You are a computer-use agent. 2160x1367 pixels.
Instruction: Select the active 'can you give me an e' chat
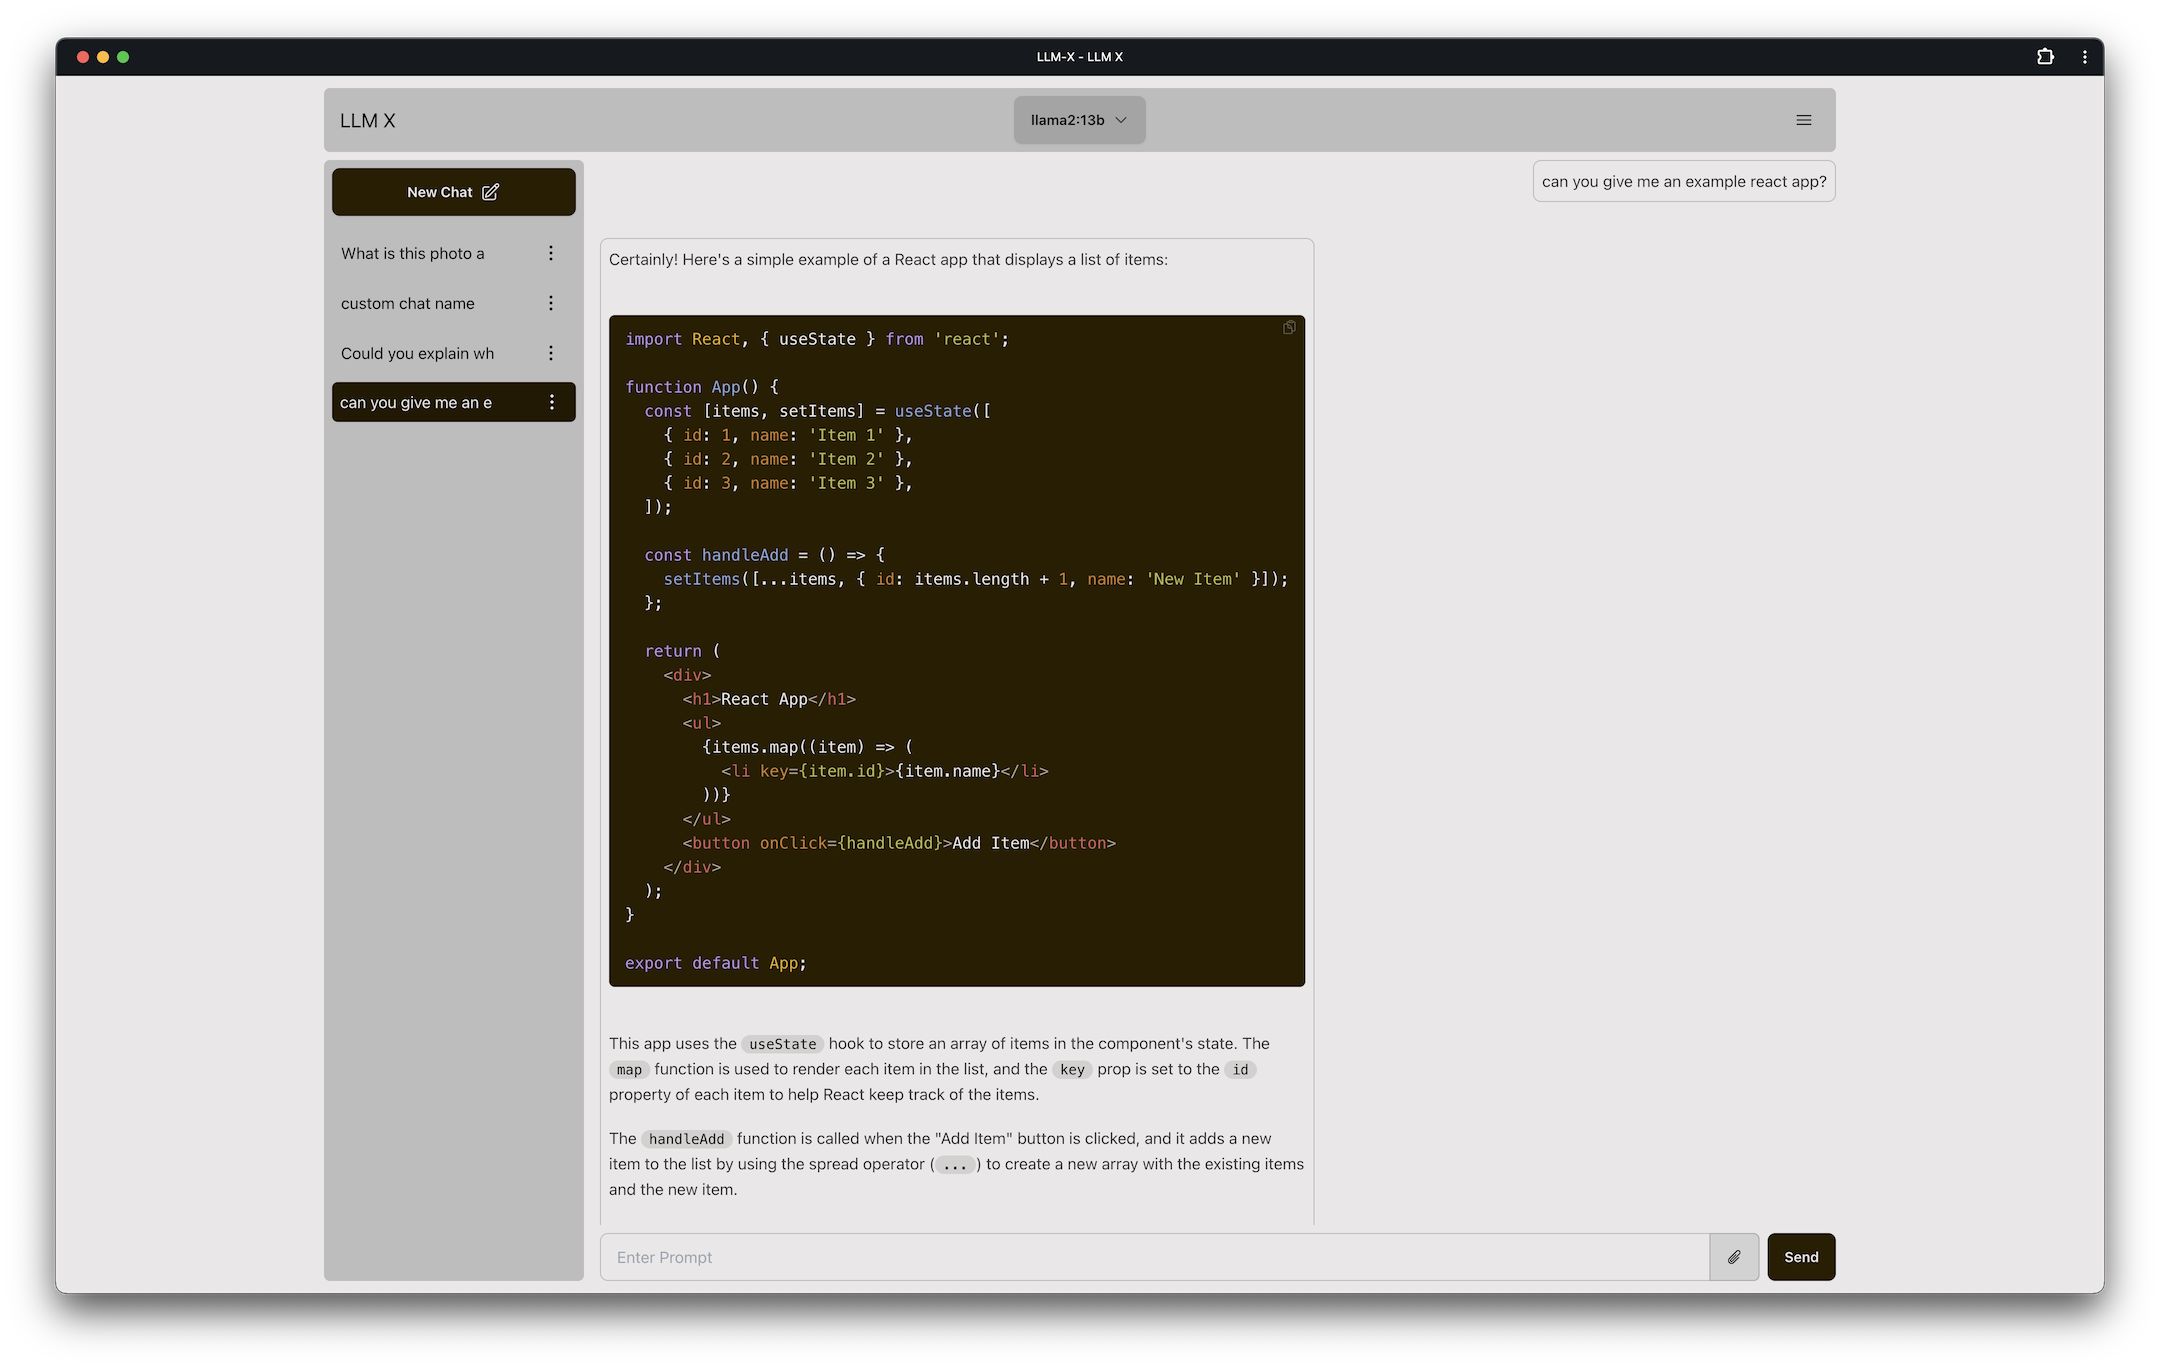pos(416,402)
